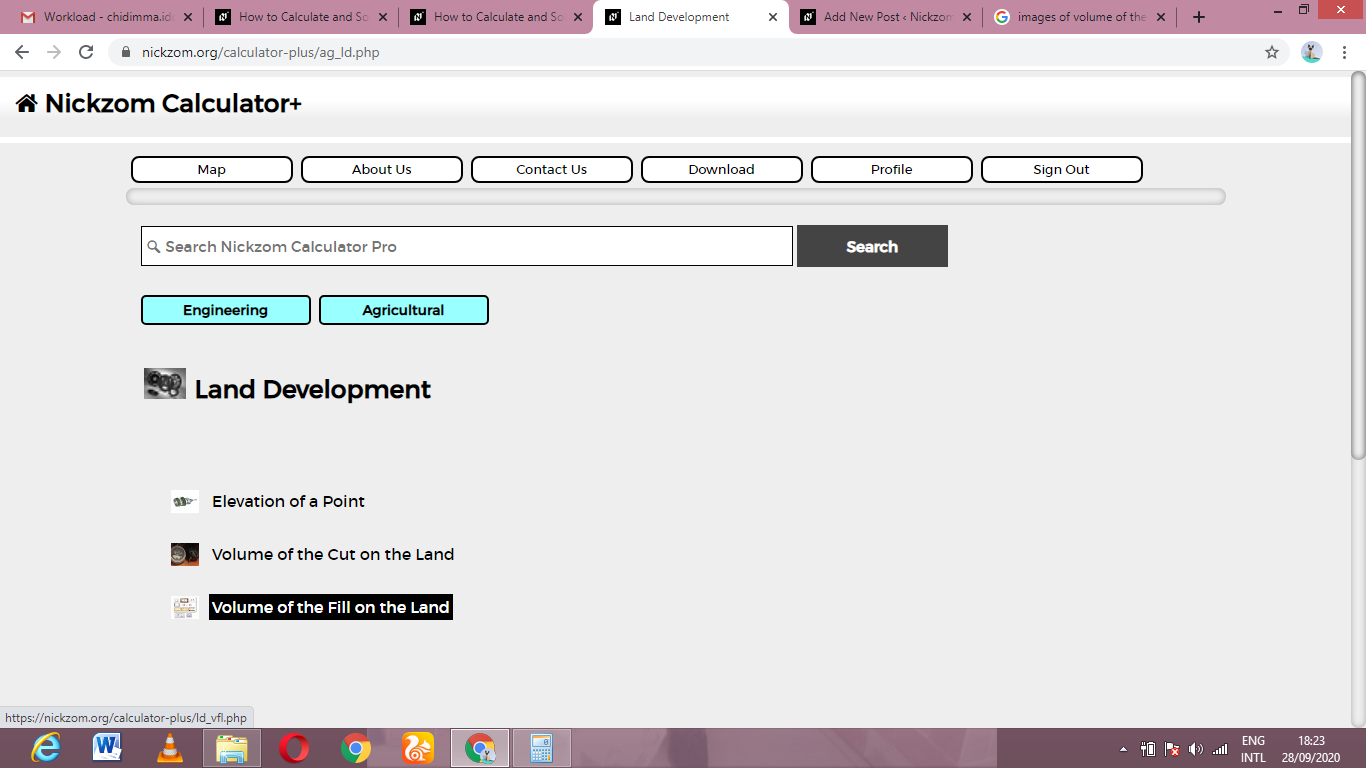
Task: Click the Search button
Action: pos(872,246)
